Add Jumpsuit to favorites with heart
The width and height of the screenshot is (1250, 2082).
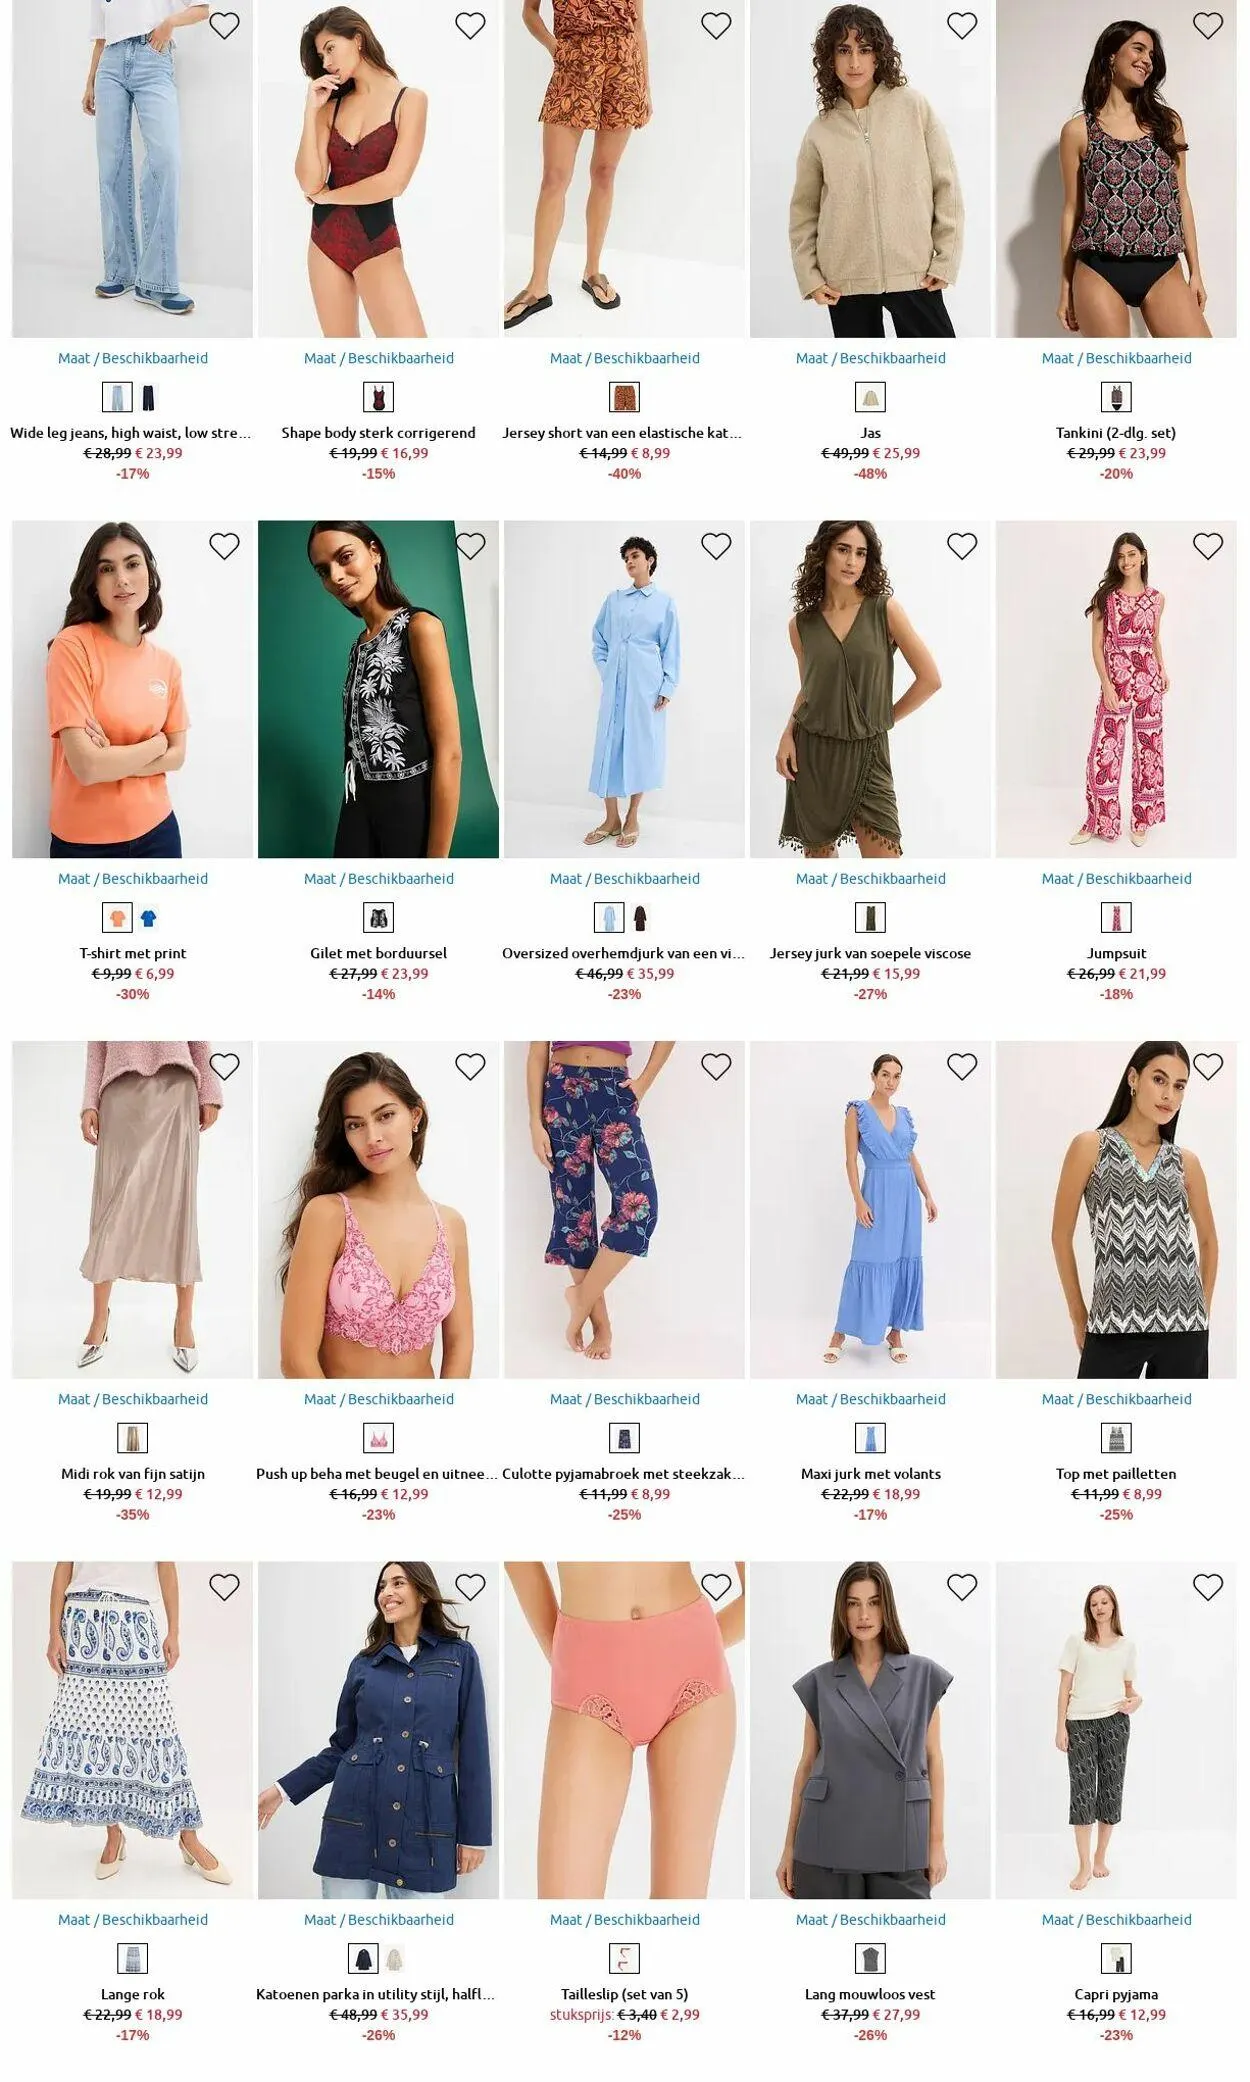[x=1208, y=546]
